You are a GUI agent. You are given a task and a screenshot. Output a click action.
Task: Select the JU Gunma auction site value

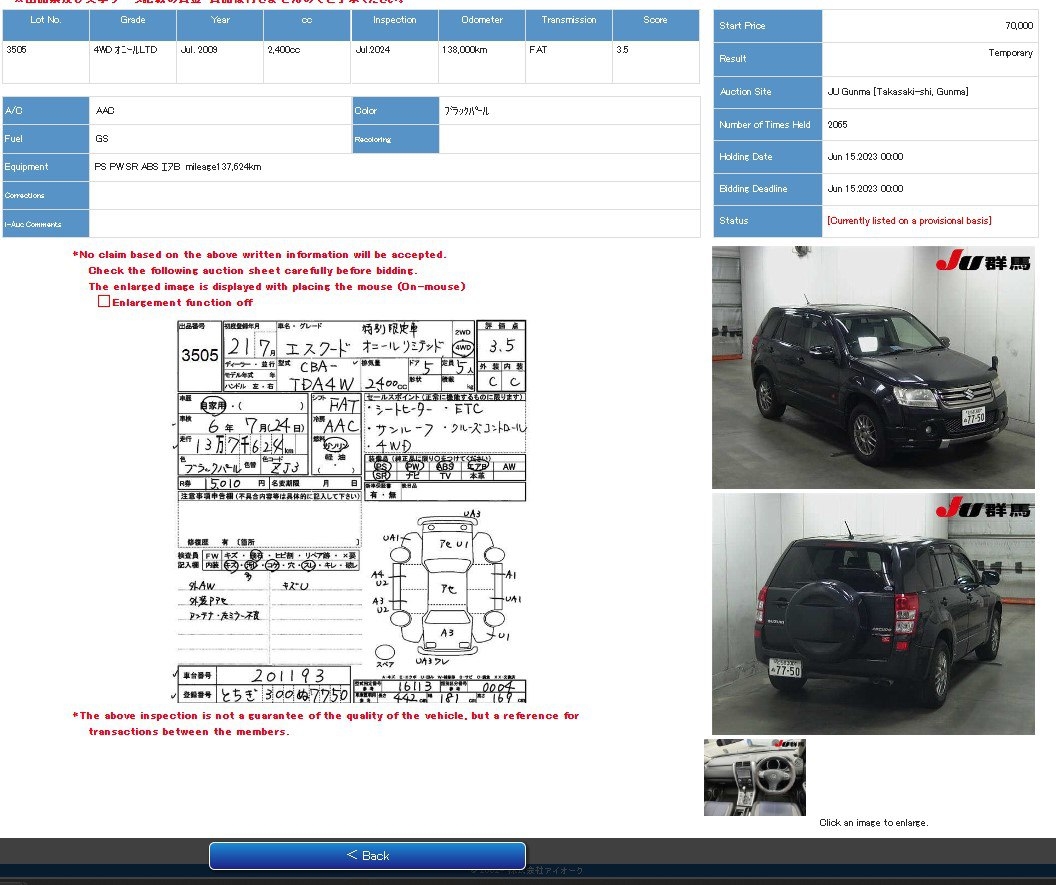897,92
